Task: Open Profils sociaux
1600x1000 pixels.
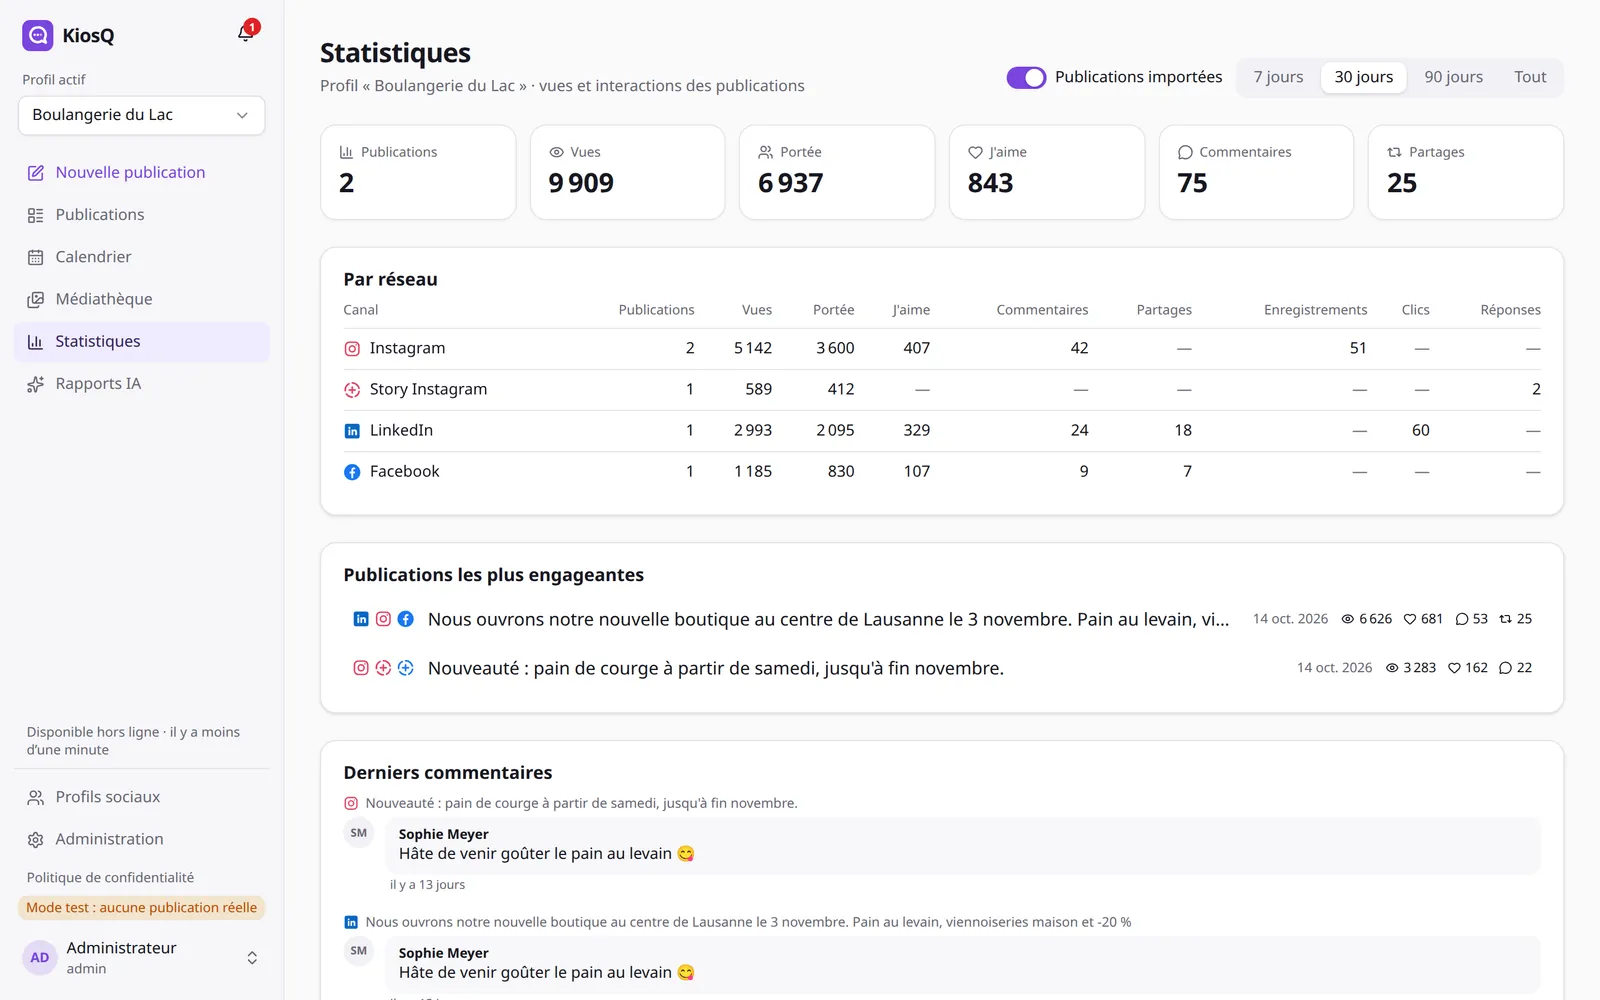Action: coord(142,797)
